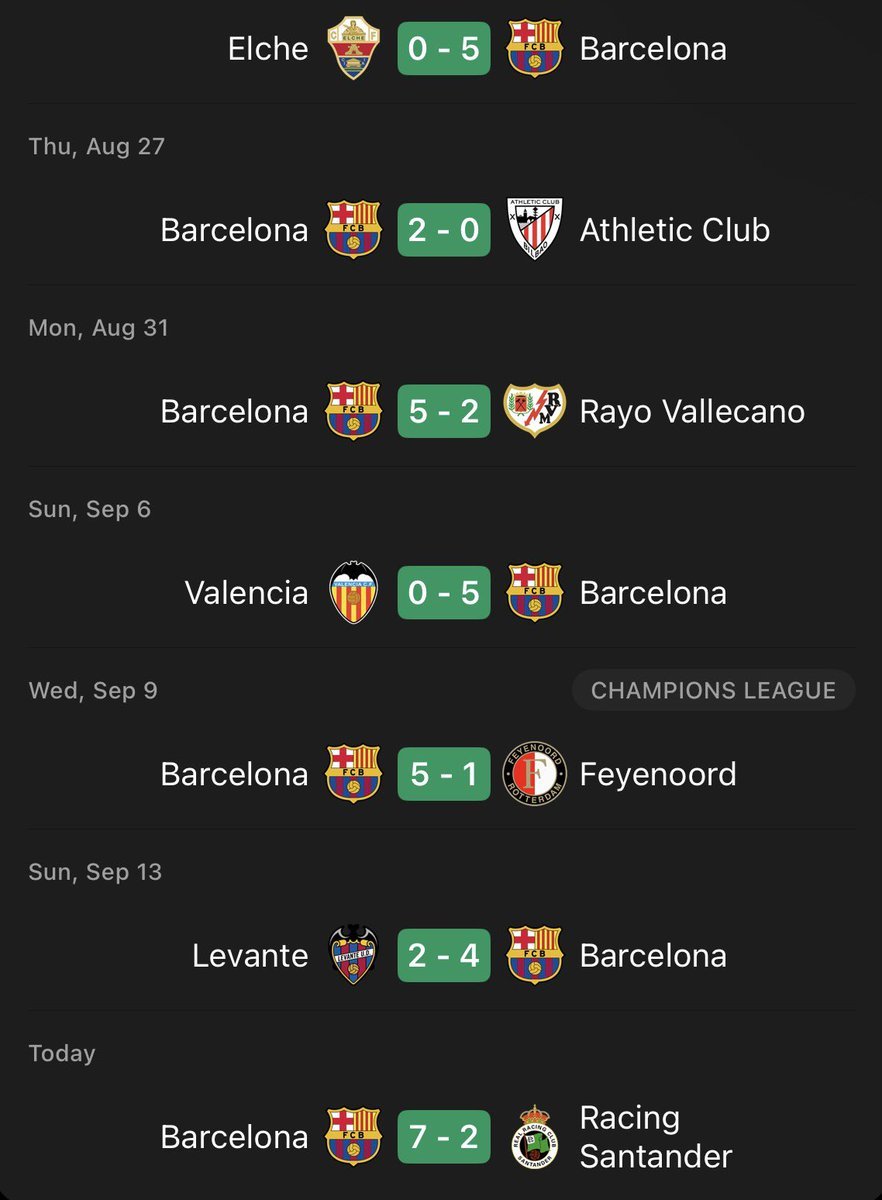Tap the Racing Santander crest

tap(535, 1137)
